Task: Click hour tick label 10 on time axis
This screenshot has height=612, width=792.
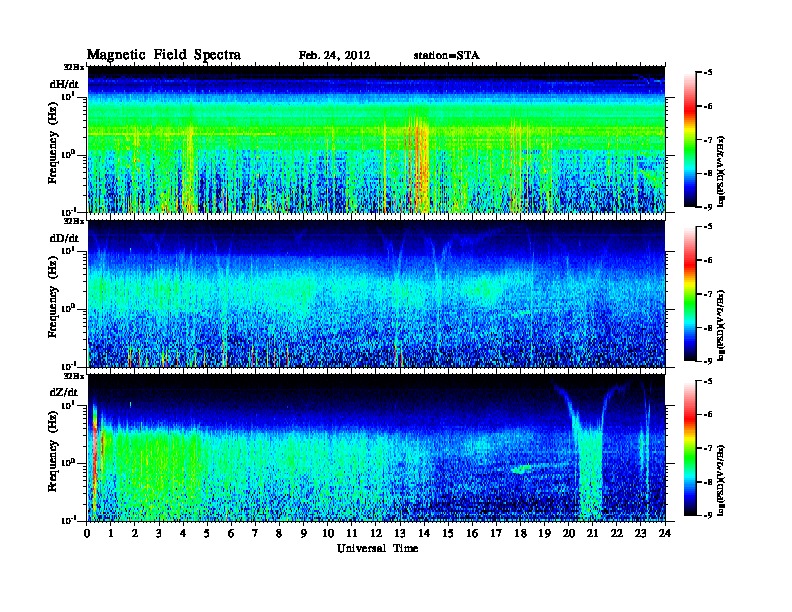Action: (328, 534)
